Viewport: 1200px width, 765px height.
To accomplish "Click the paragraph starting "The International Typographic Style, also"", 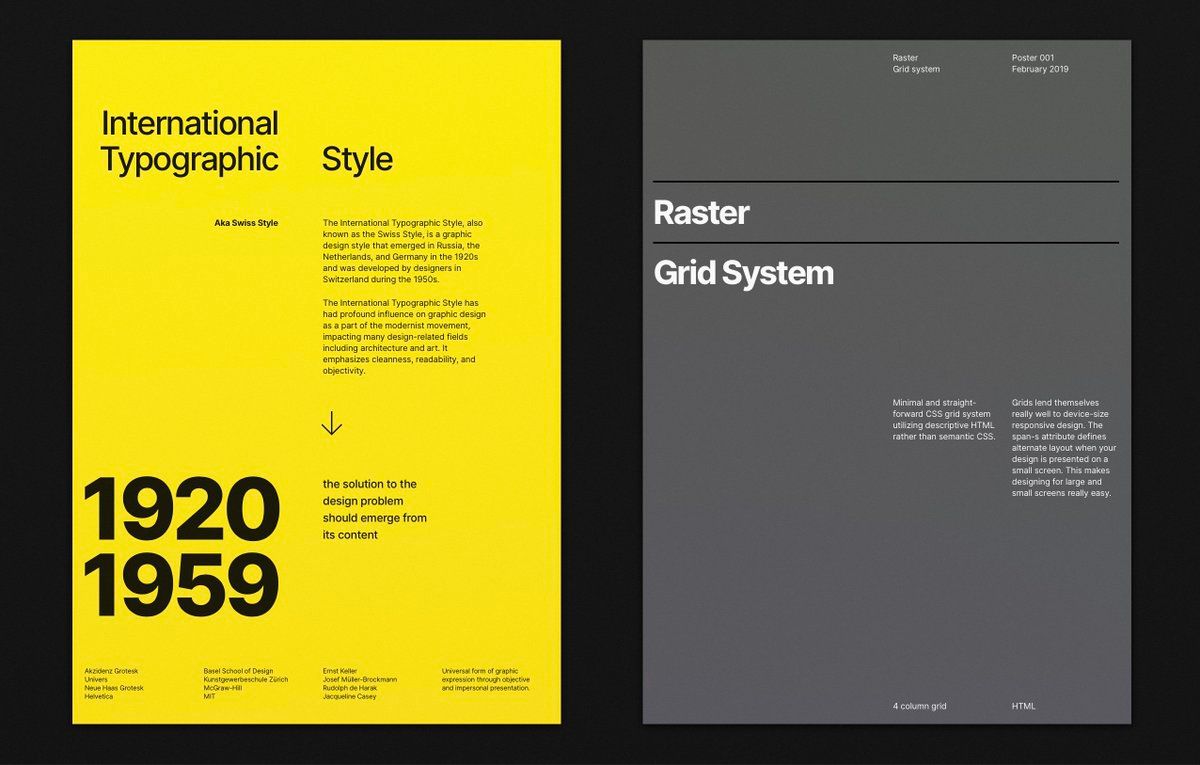I will pyautogui.click(x=403, y=251).
